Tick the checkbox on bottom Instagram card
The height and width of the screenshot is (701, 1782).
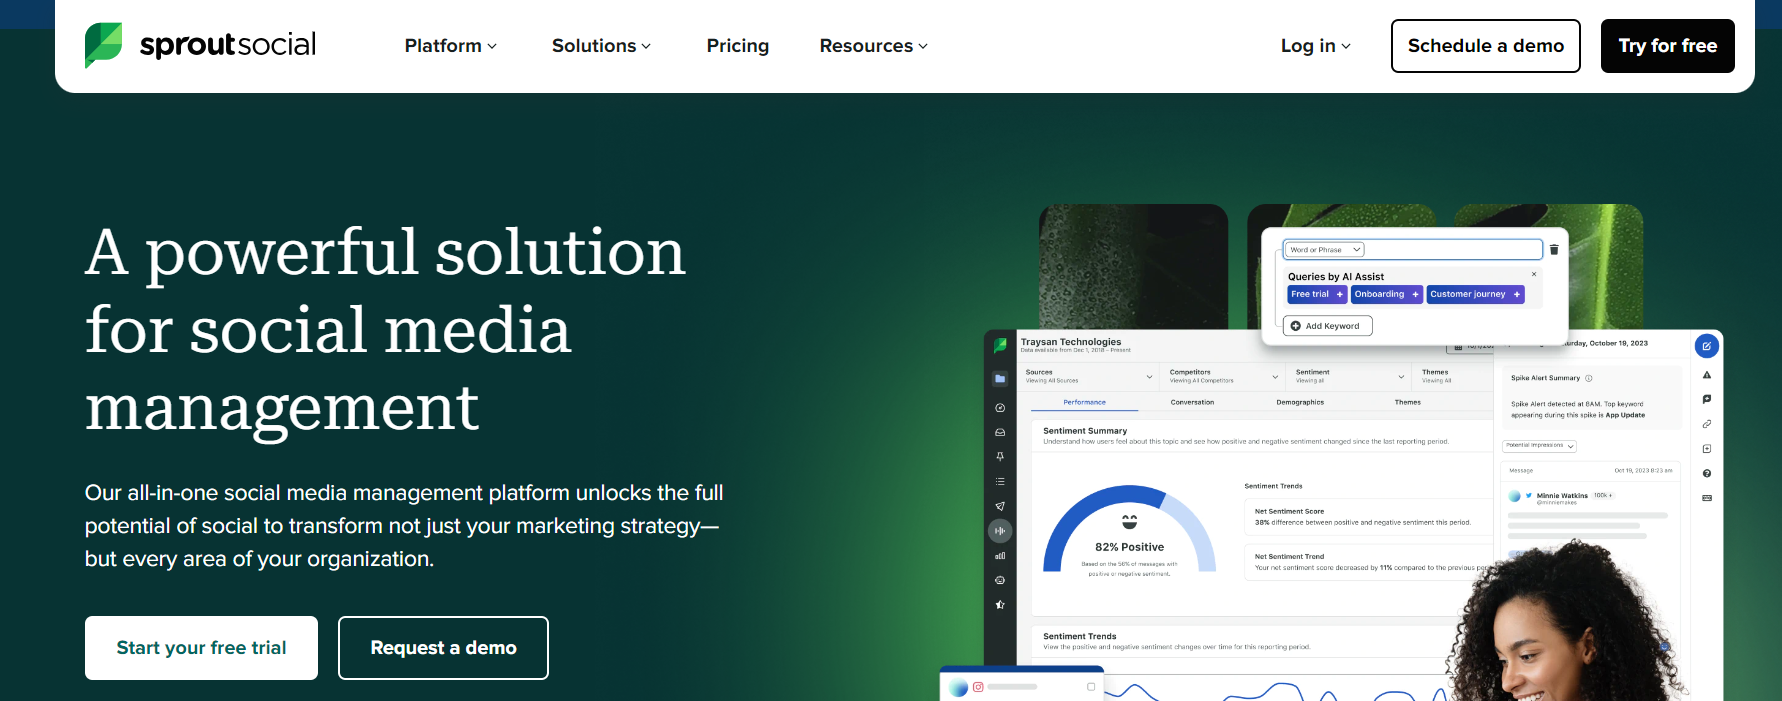pyautogui.click(x=1090, y=687)
